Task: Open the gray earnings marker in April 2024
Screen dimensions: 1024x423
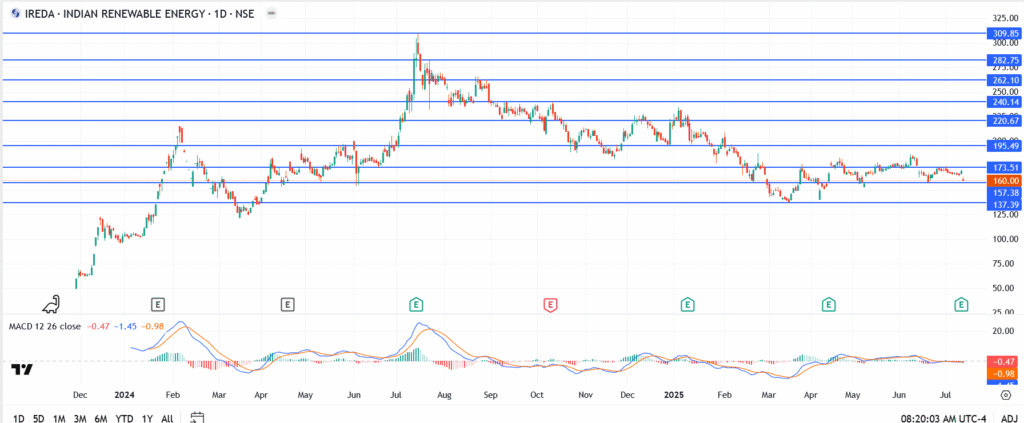Action: click(x=287, y=304)
